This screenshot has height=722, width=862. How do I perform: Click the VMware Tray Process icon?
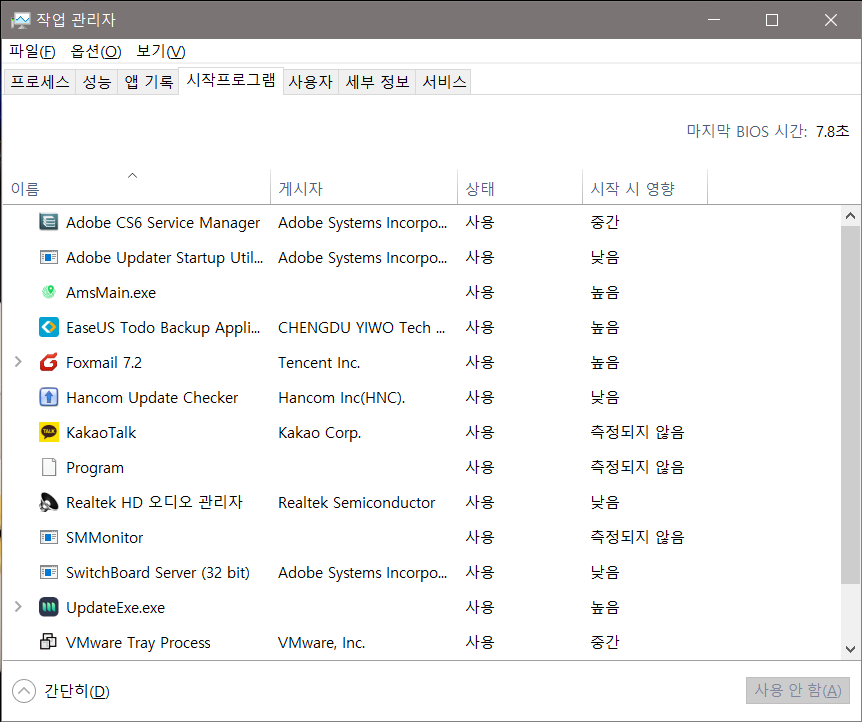pos(48,642)
